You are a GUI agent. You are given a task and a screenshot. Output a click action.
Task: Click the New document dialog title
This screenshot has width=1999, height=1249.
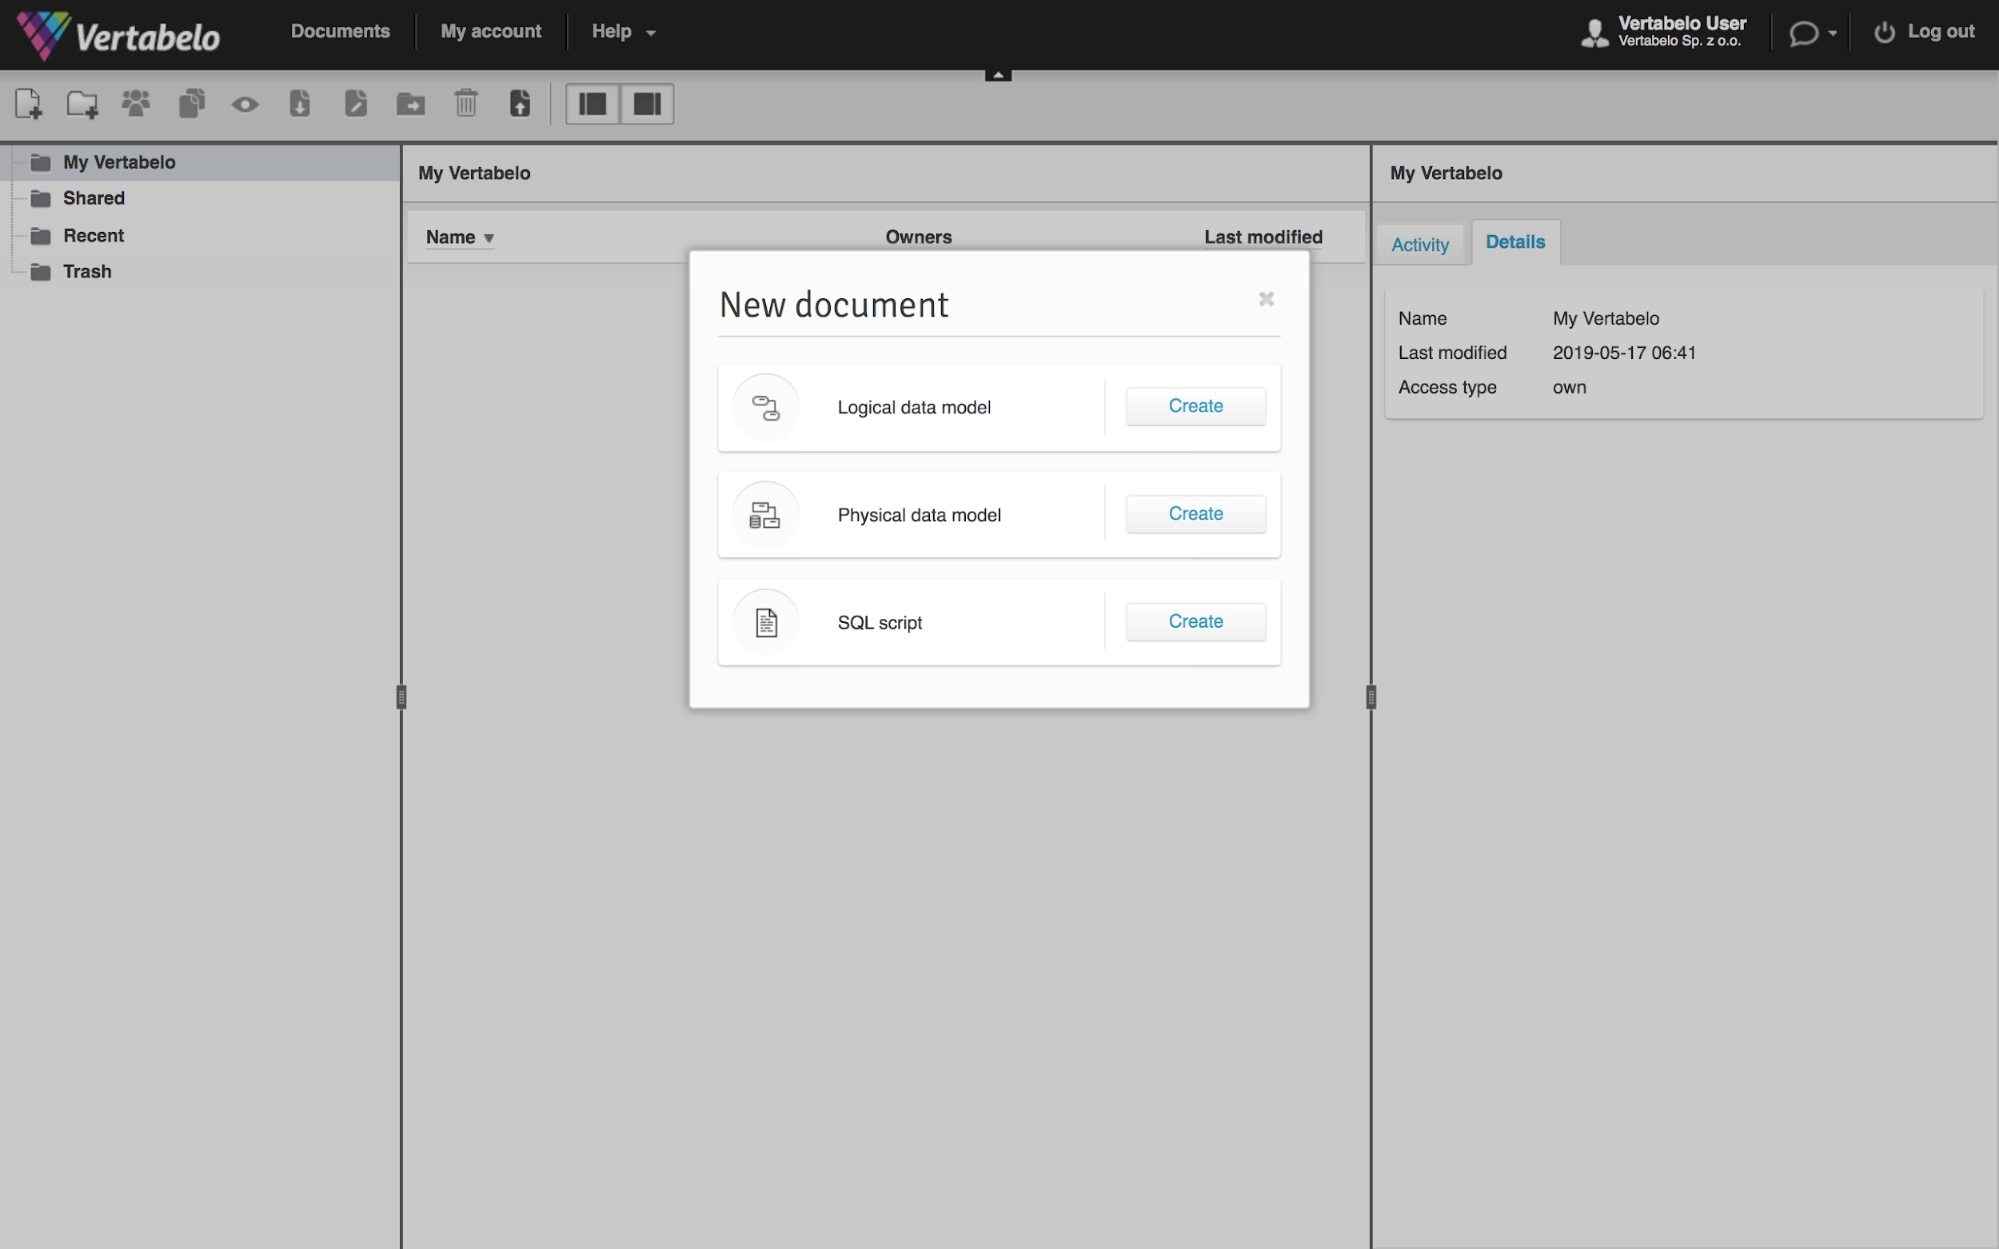[834, 305]
